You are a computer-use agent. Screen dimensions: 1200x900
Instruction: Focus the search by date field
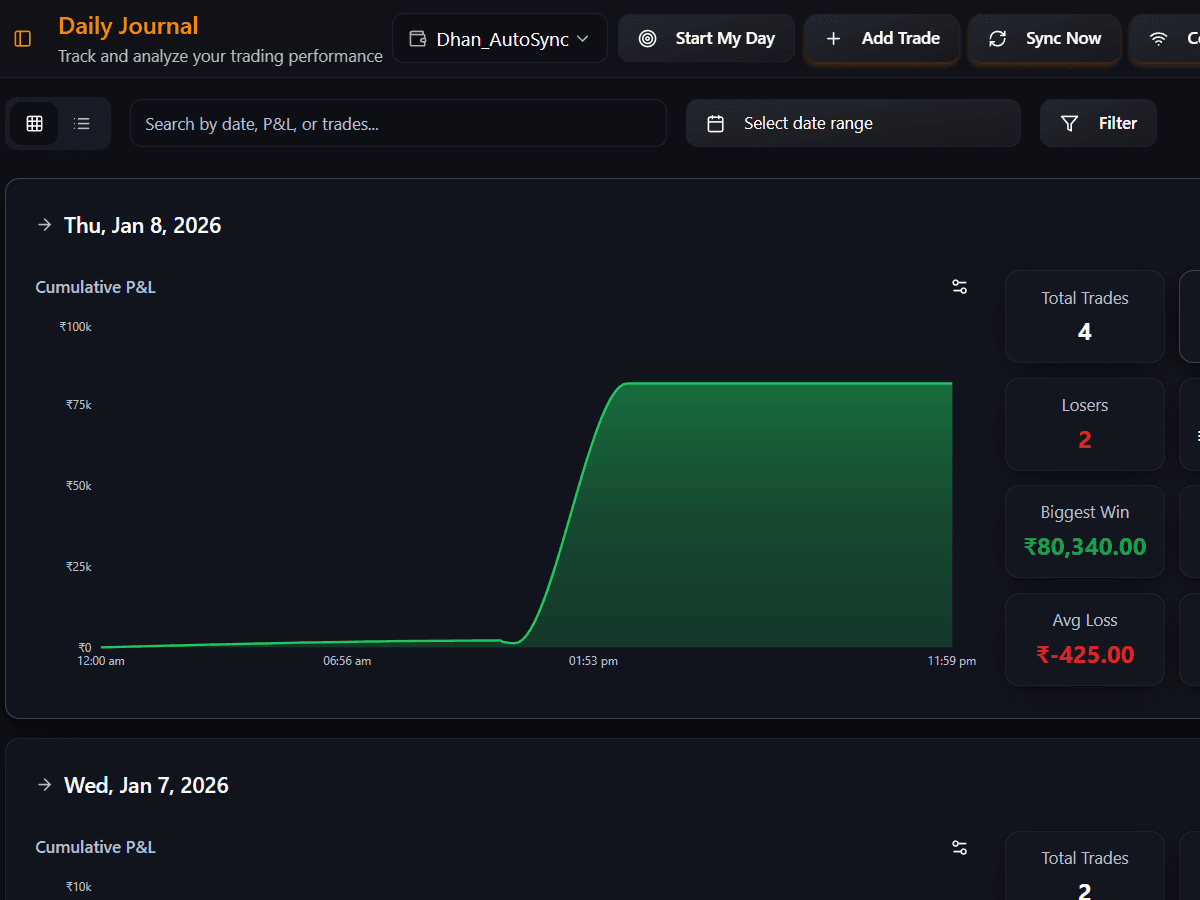(x=398, y=124)
